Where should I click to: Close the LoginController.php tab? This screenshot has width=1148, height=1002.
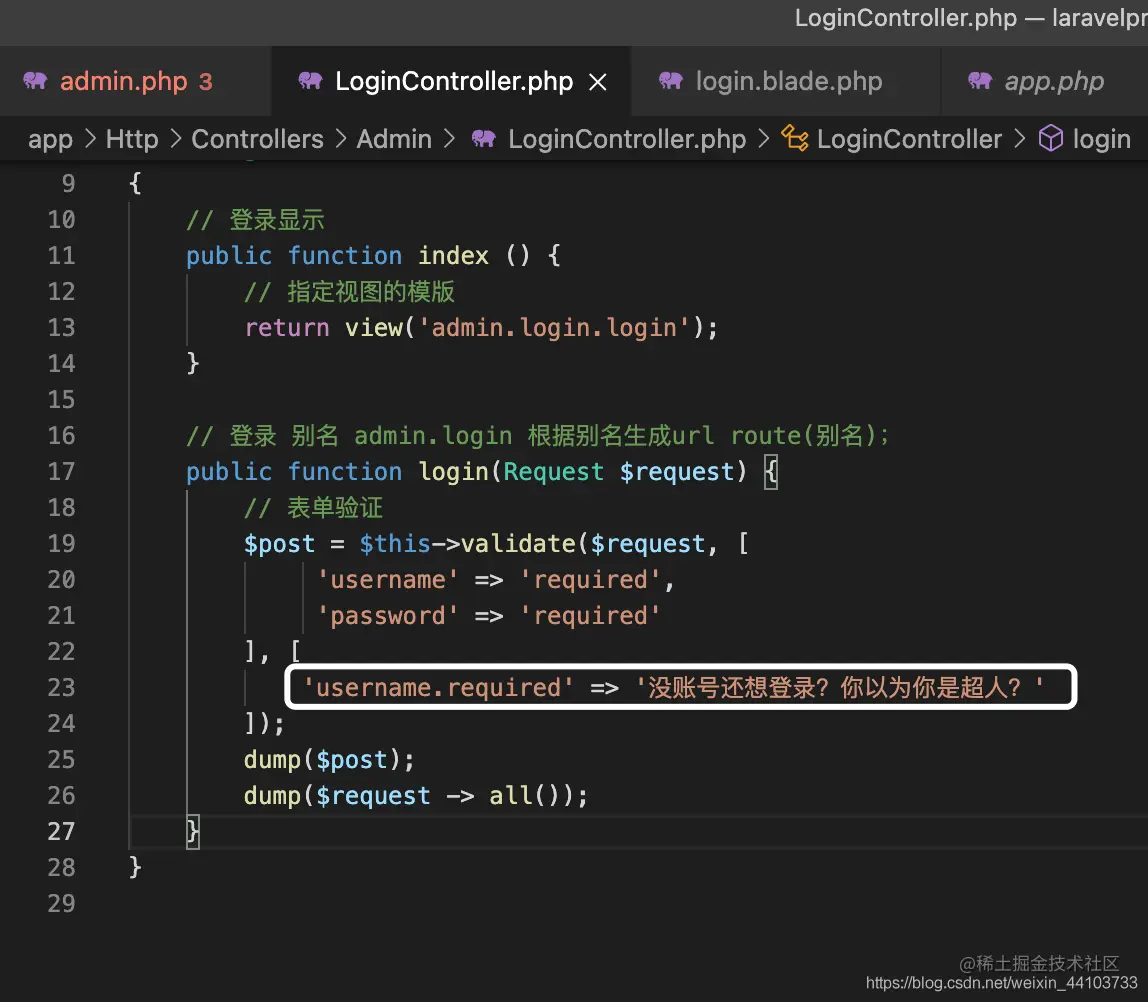click(x=598, y=82)
